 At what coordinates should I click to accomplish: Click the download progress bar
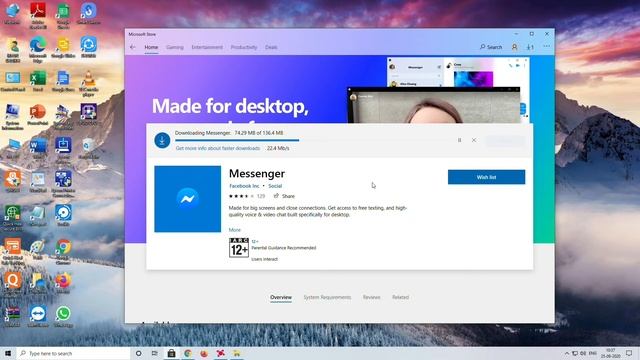tap(312, 140)
